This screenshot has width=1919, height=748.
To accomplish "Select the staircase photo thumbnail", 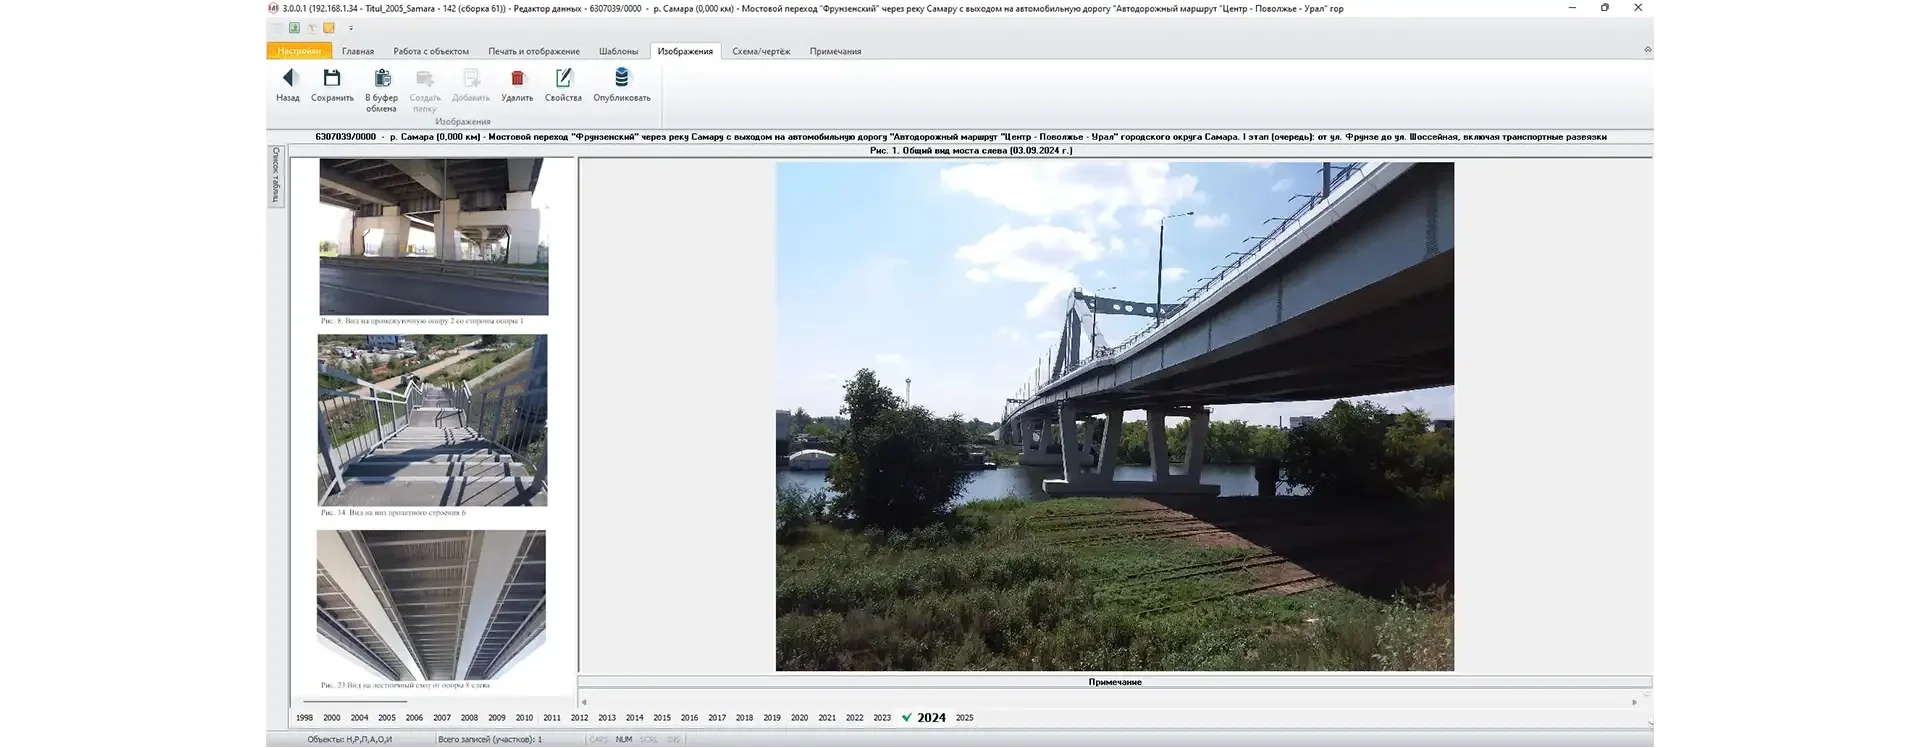I will click(432, 420).
